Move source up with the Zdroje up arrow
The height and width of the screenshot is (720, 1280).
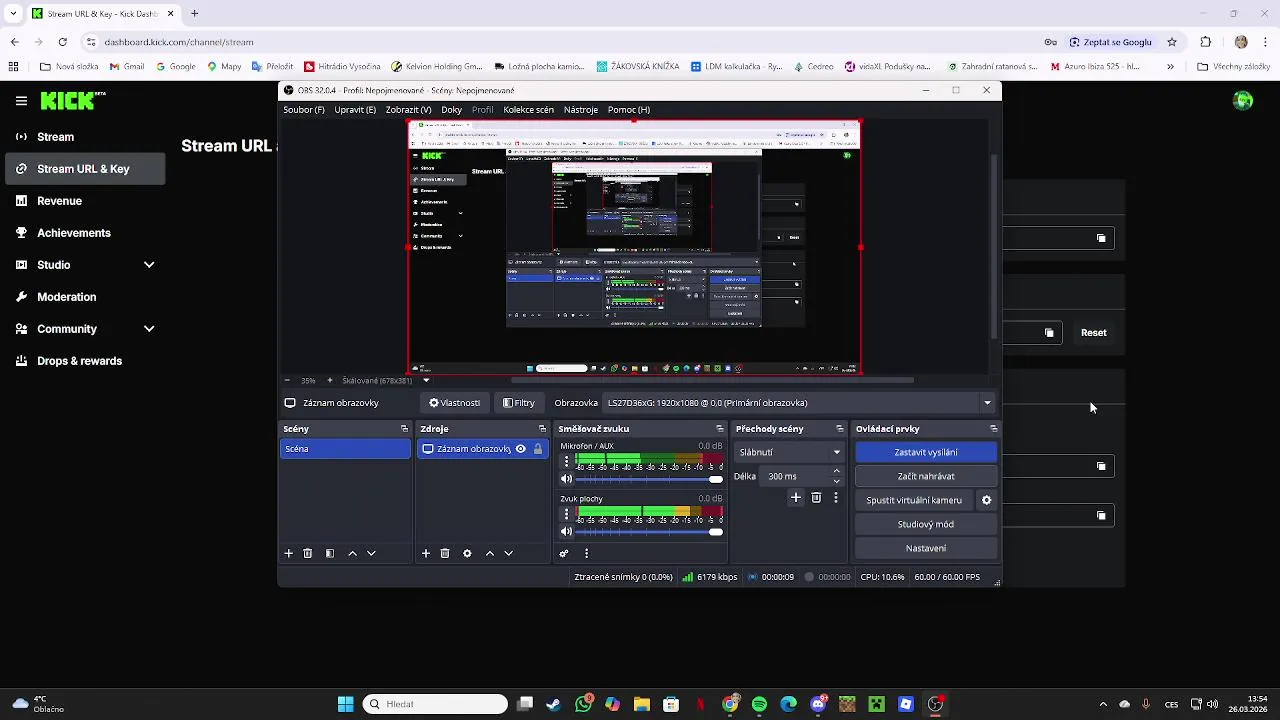point(490,553)
